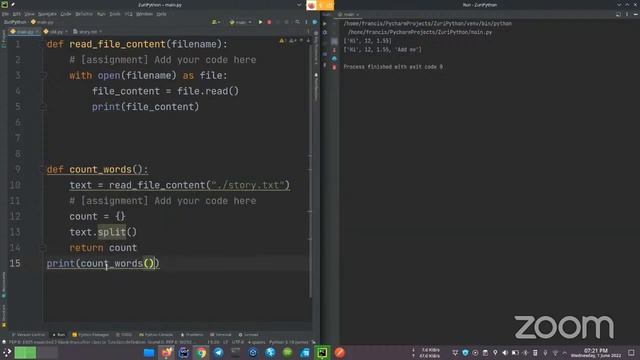Collapse the with-open block on line 3
Image resolution: width=640 pixels, height=360 pixels.
tap(43, 76)
